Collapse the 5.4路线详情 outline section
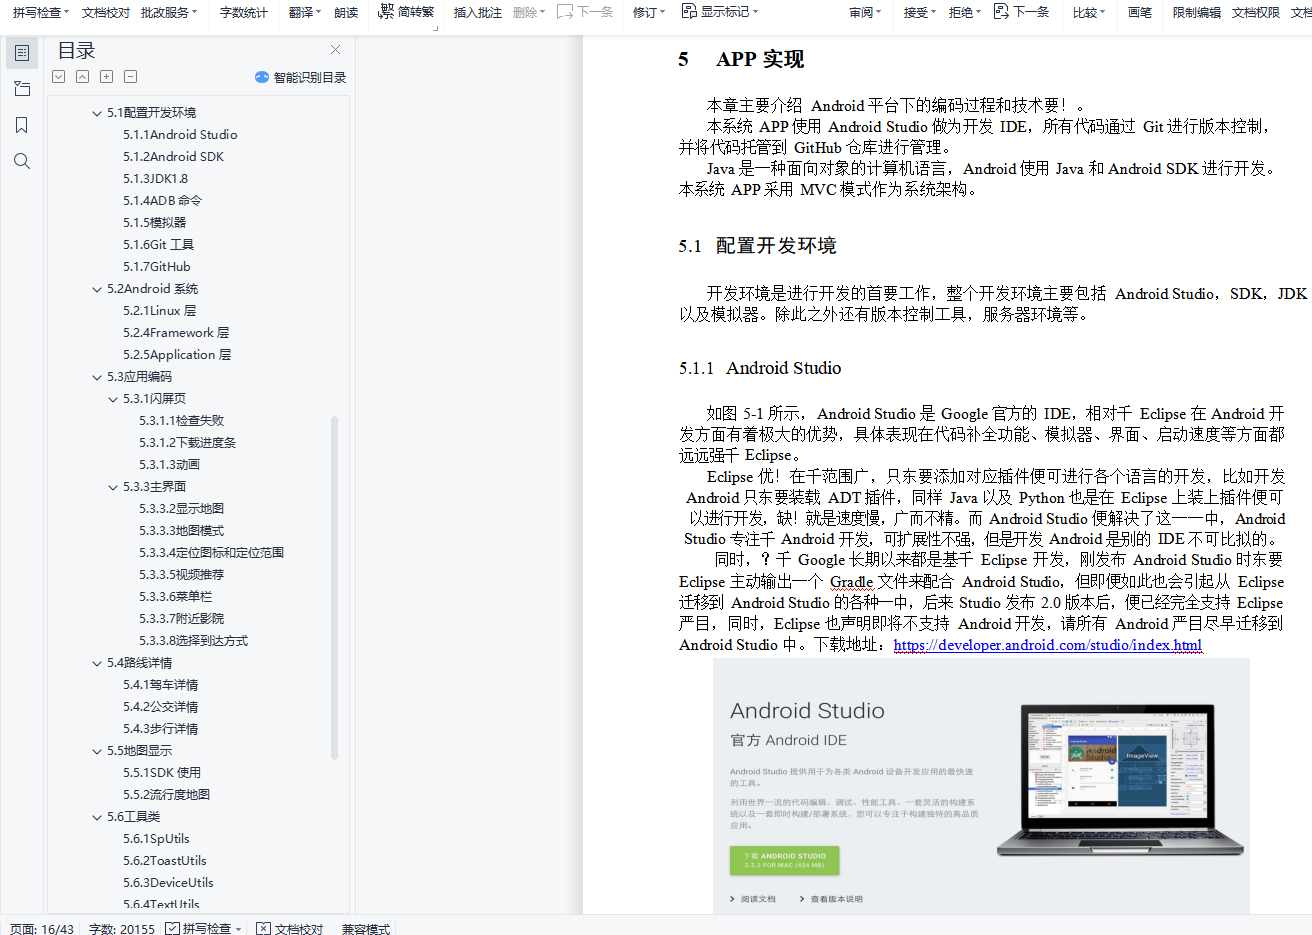This screenshot has width=1312, height=935. (x=97, y=663)
